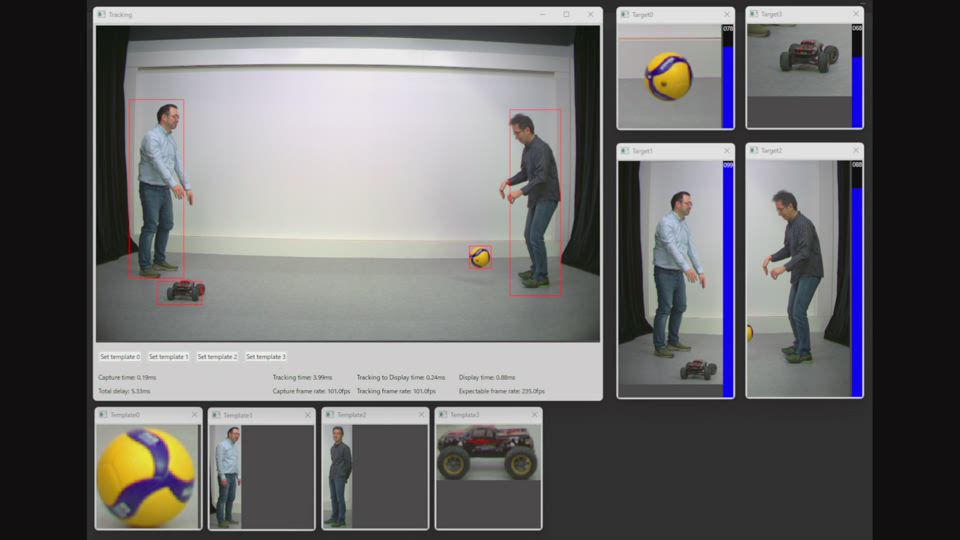Click the Set template 2 button
960x540 pixels.
coord(217,357)
